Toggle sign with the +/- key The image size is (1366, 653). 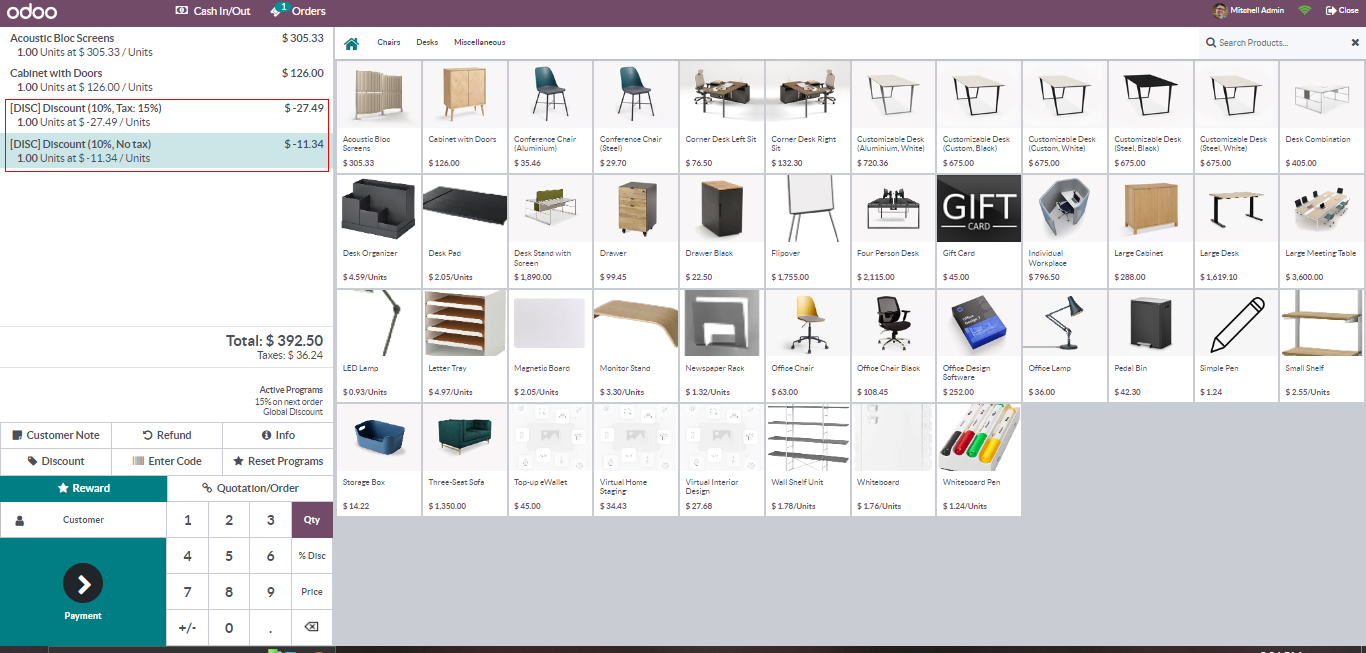(x=187, y=628)
